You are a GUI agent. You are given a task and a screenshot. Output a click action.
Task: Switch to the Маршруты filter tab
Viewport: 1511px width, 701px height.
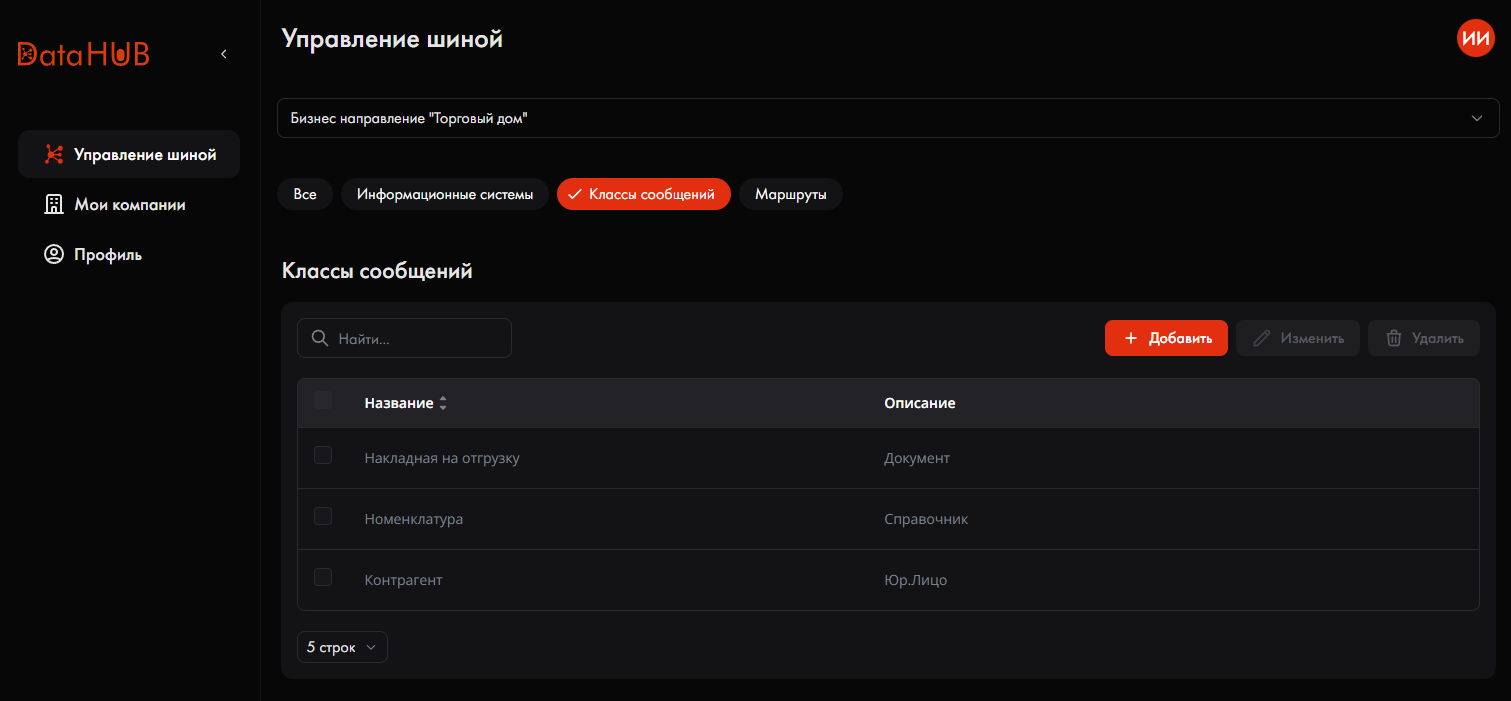(791, 194)
